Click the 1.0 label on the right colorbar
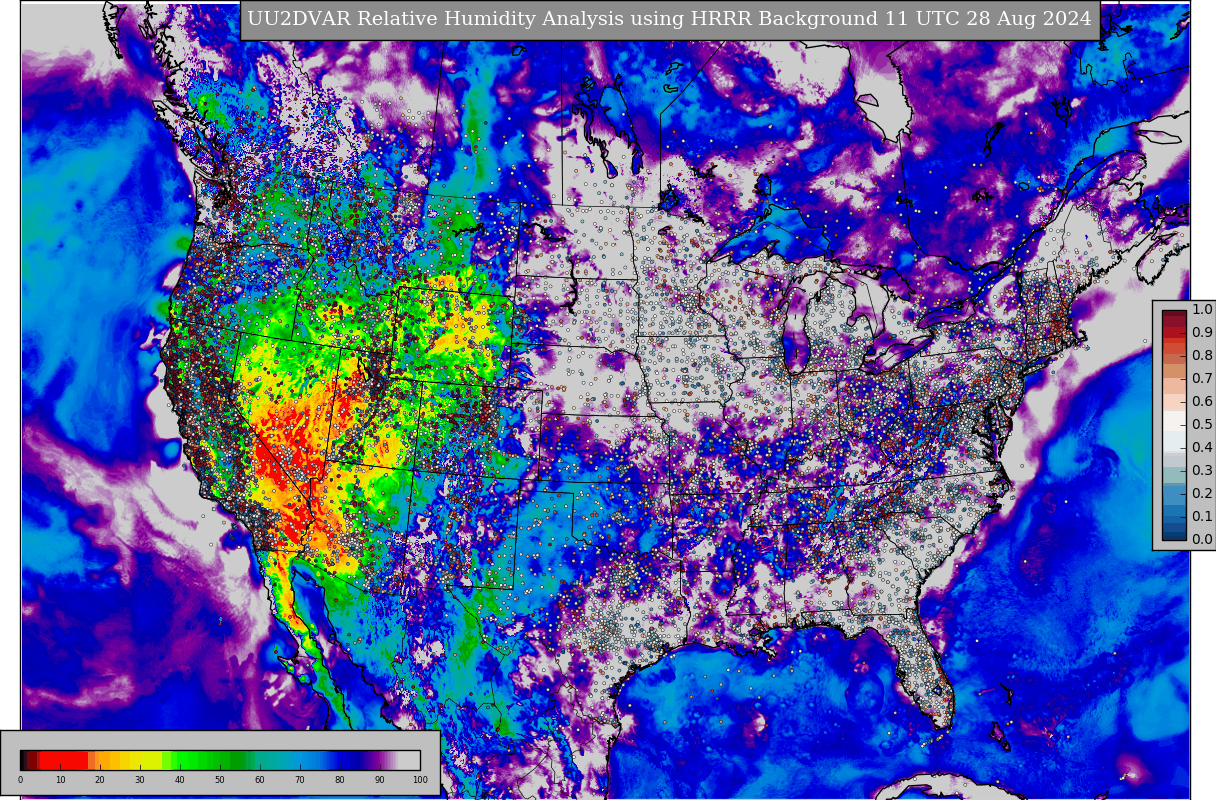This screenshot has height=800, width=1216. pyautogui.click(x=1202, y=309)
